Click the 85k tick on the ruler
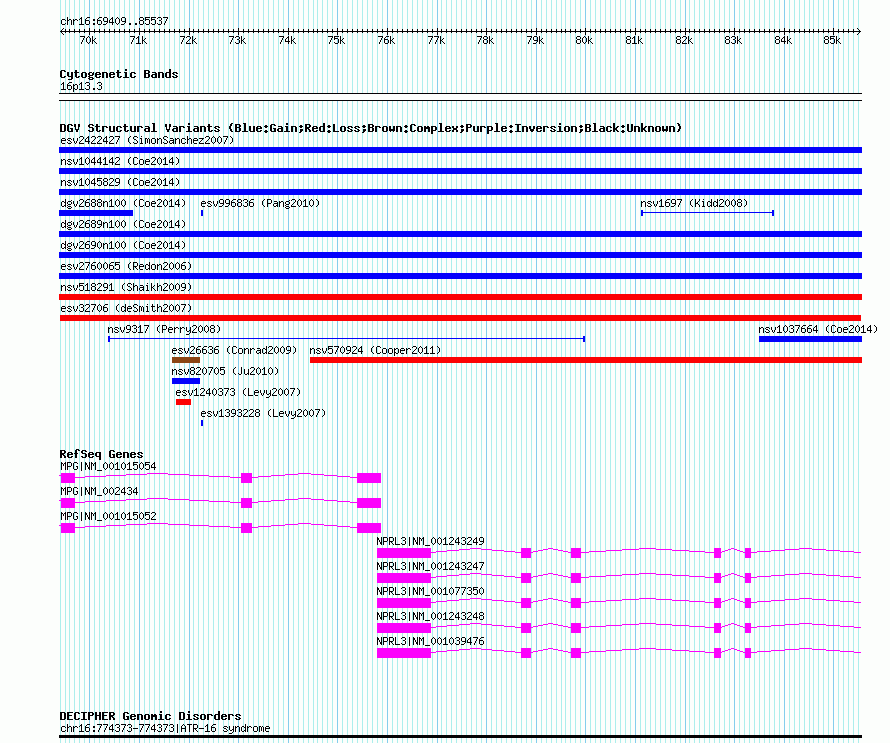The height and width of the screenshot is (743, 890). (832, 40)
